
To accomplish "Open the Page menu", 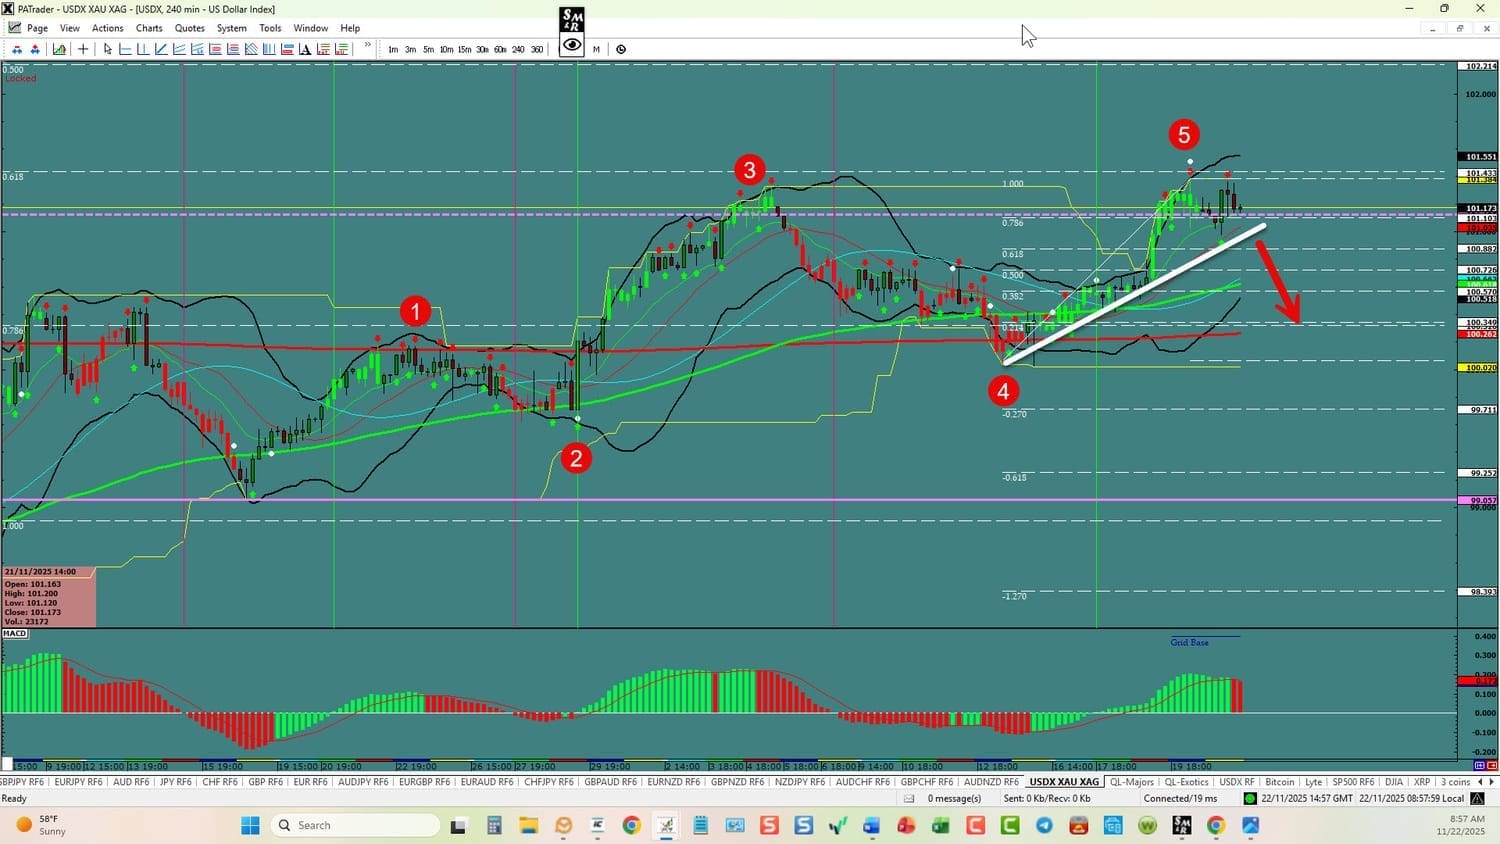I will [x=37, y=28].
